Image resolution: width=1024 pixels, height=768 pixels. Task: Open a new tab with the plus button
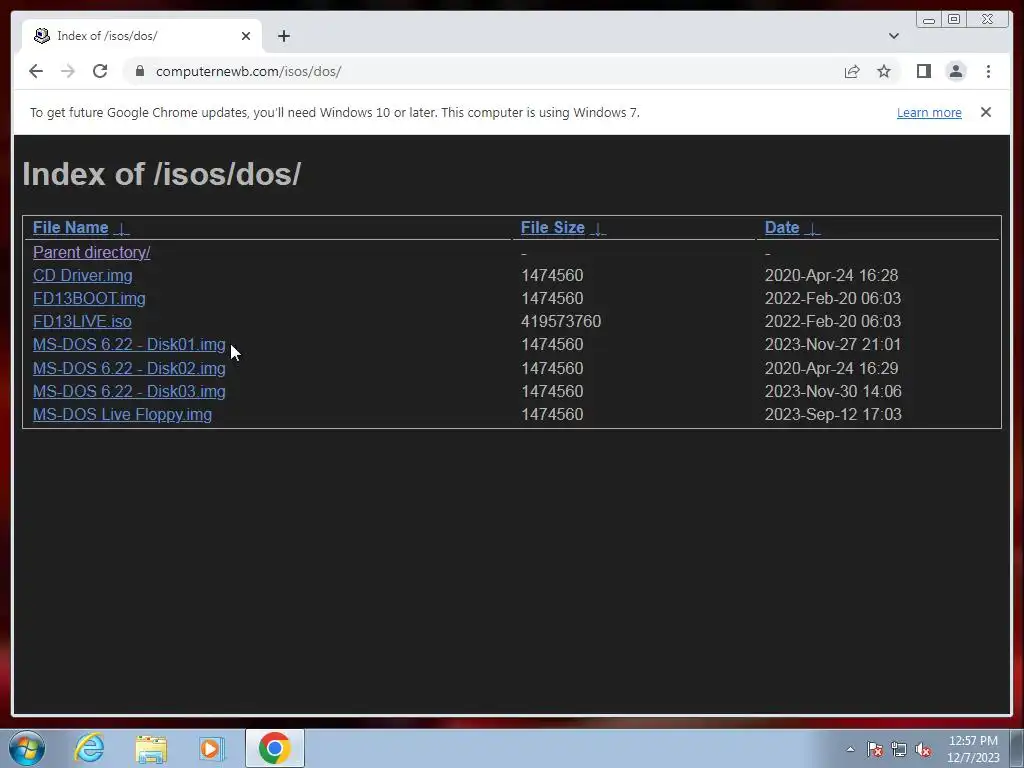[x=283, y=36]
